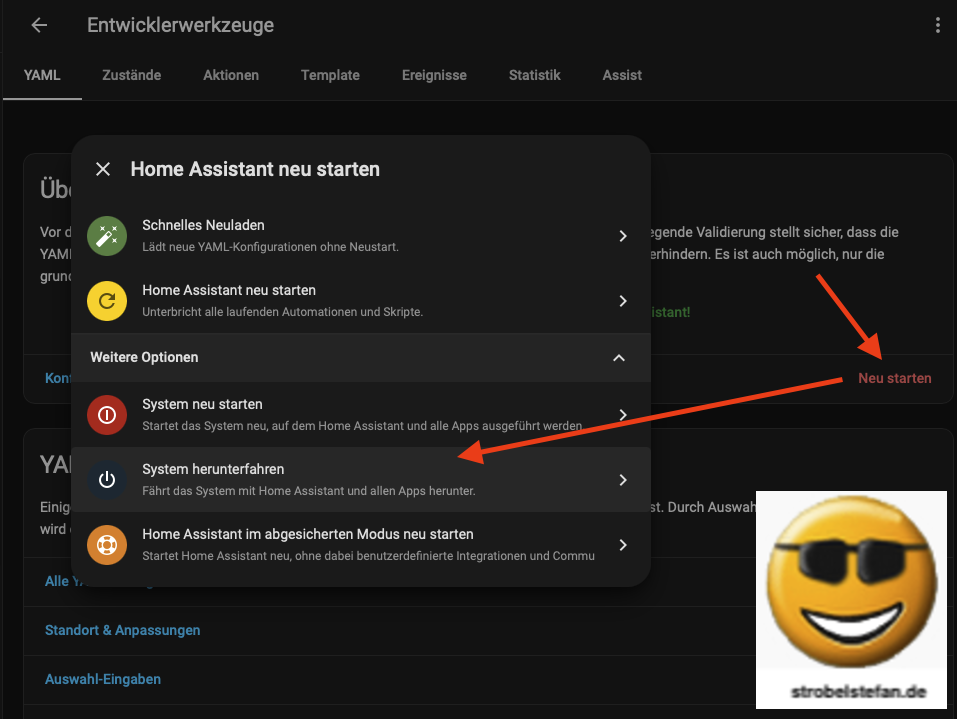This screenshot has width=957, height=719.
Task: Choose Home Assistant im abgesicherten Modus neu starten
Action: pos(308,534)
